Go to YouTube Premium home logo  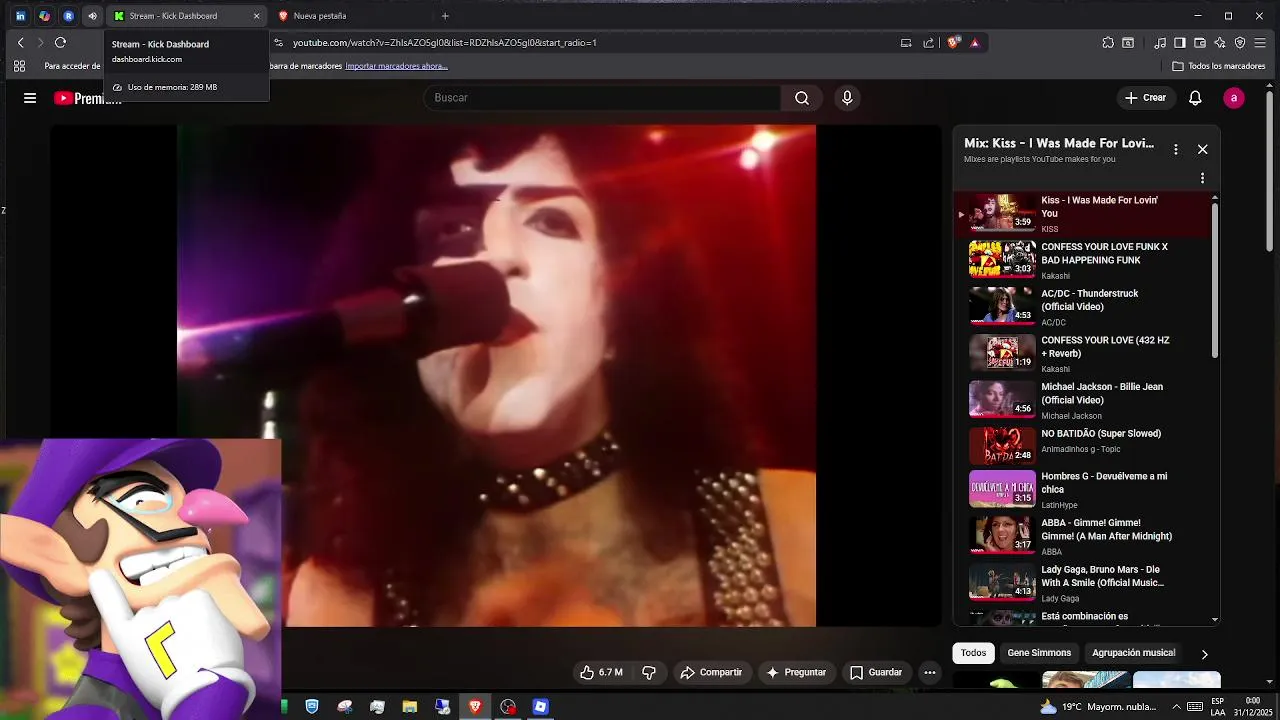[88, 98]
